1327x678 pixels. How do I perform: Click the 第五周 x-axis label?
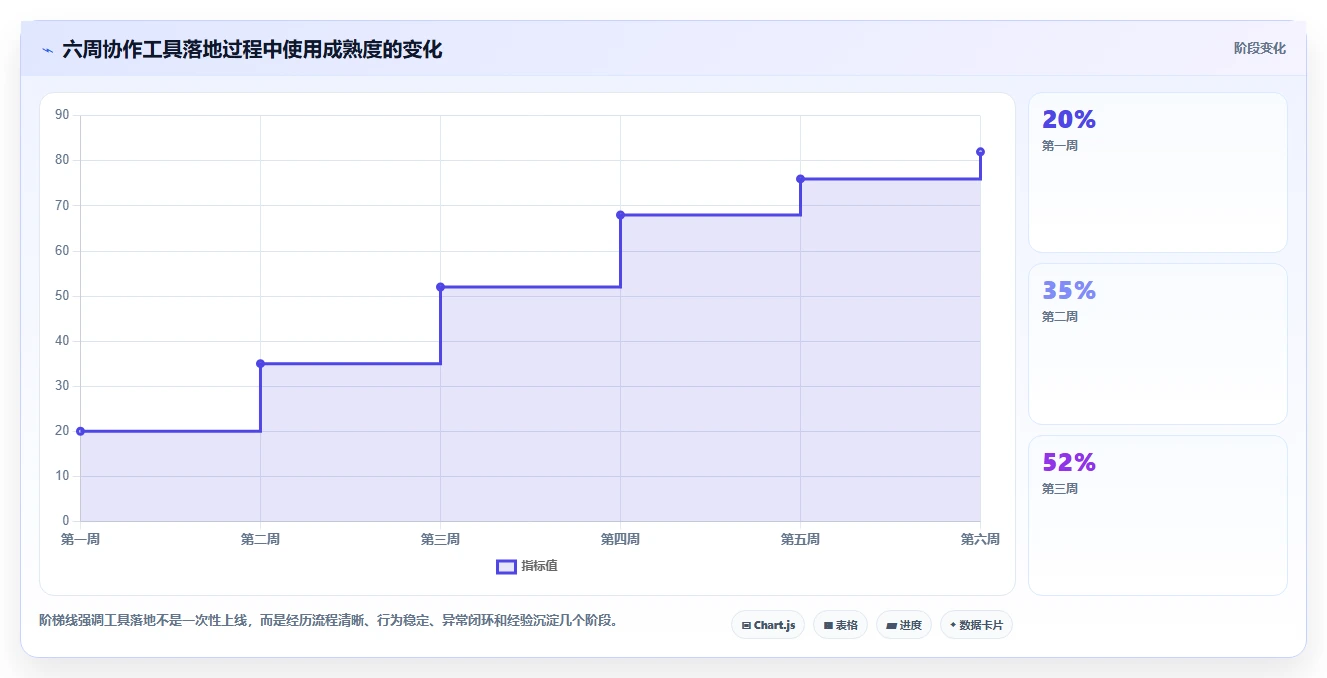(800, 539)
